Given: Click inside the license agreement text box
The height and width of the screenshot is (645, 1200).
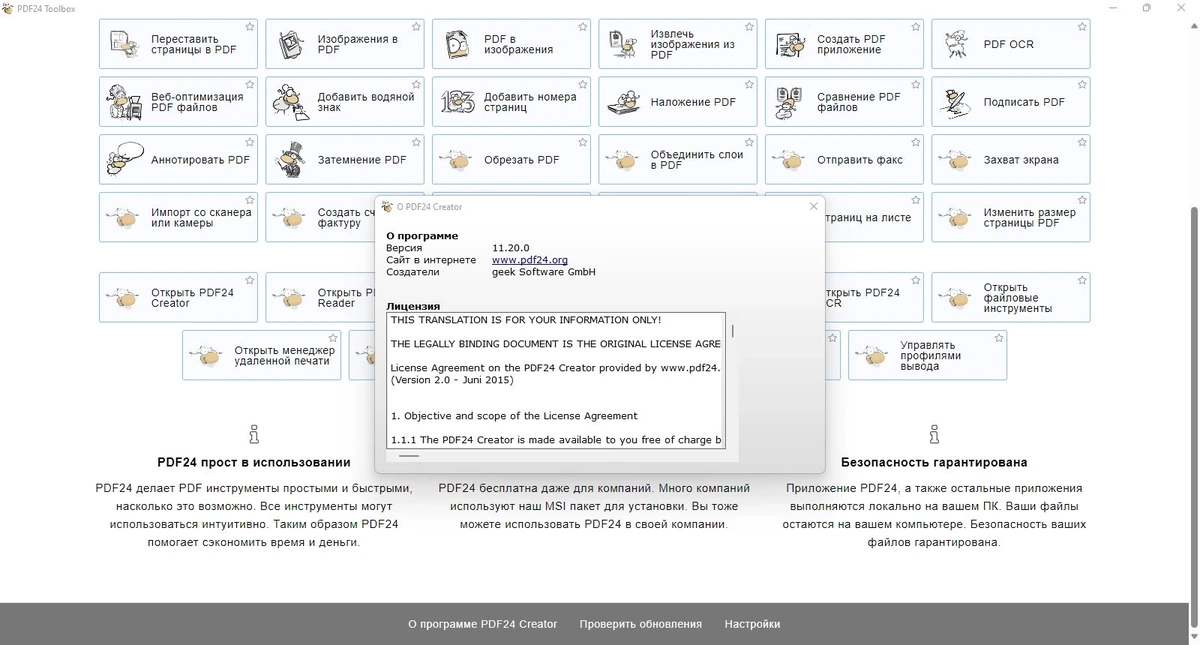Looking at the screenshot, I should pos(556,380).
